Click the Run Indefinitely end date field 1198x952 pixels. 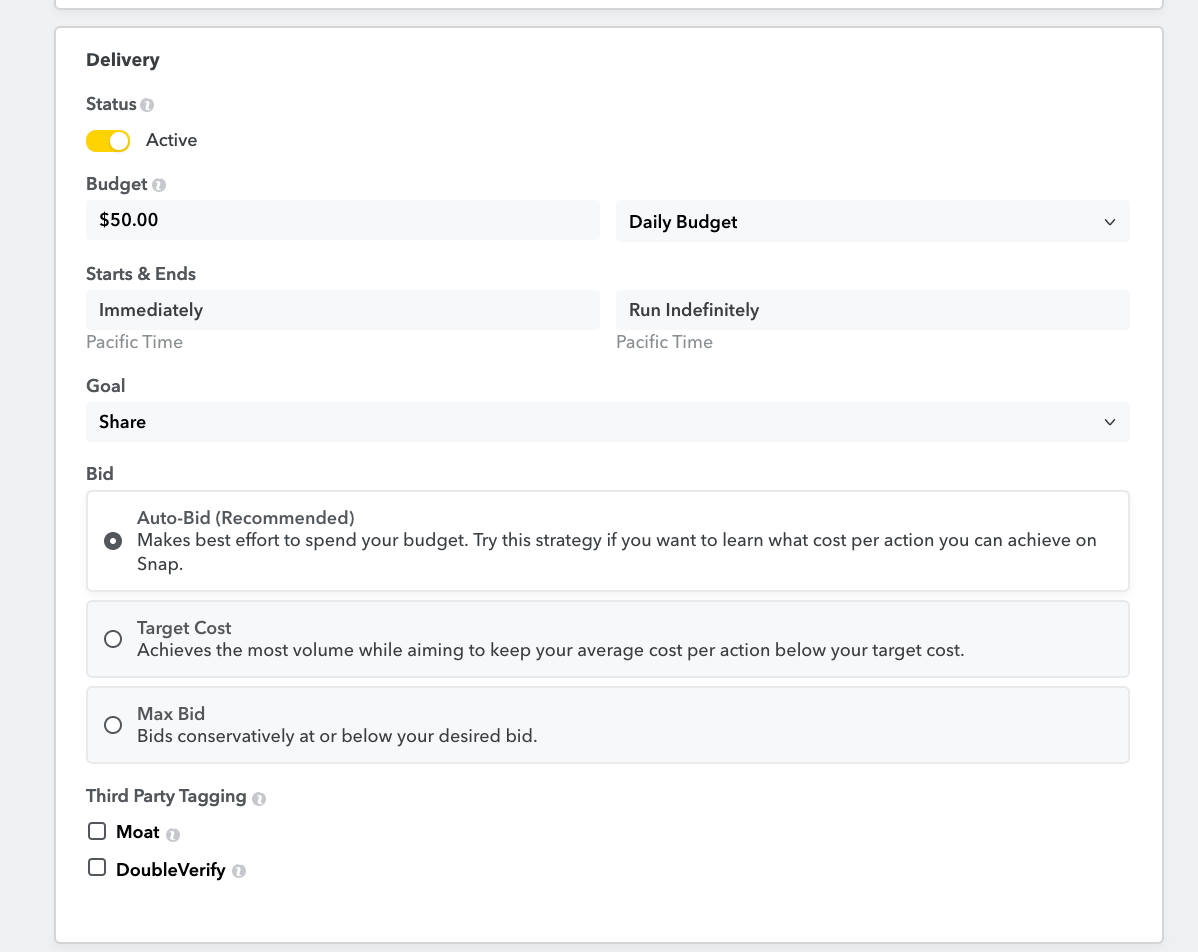(872, 310)
